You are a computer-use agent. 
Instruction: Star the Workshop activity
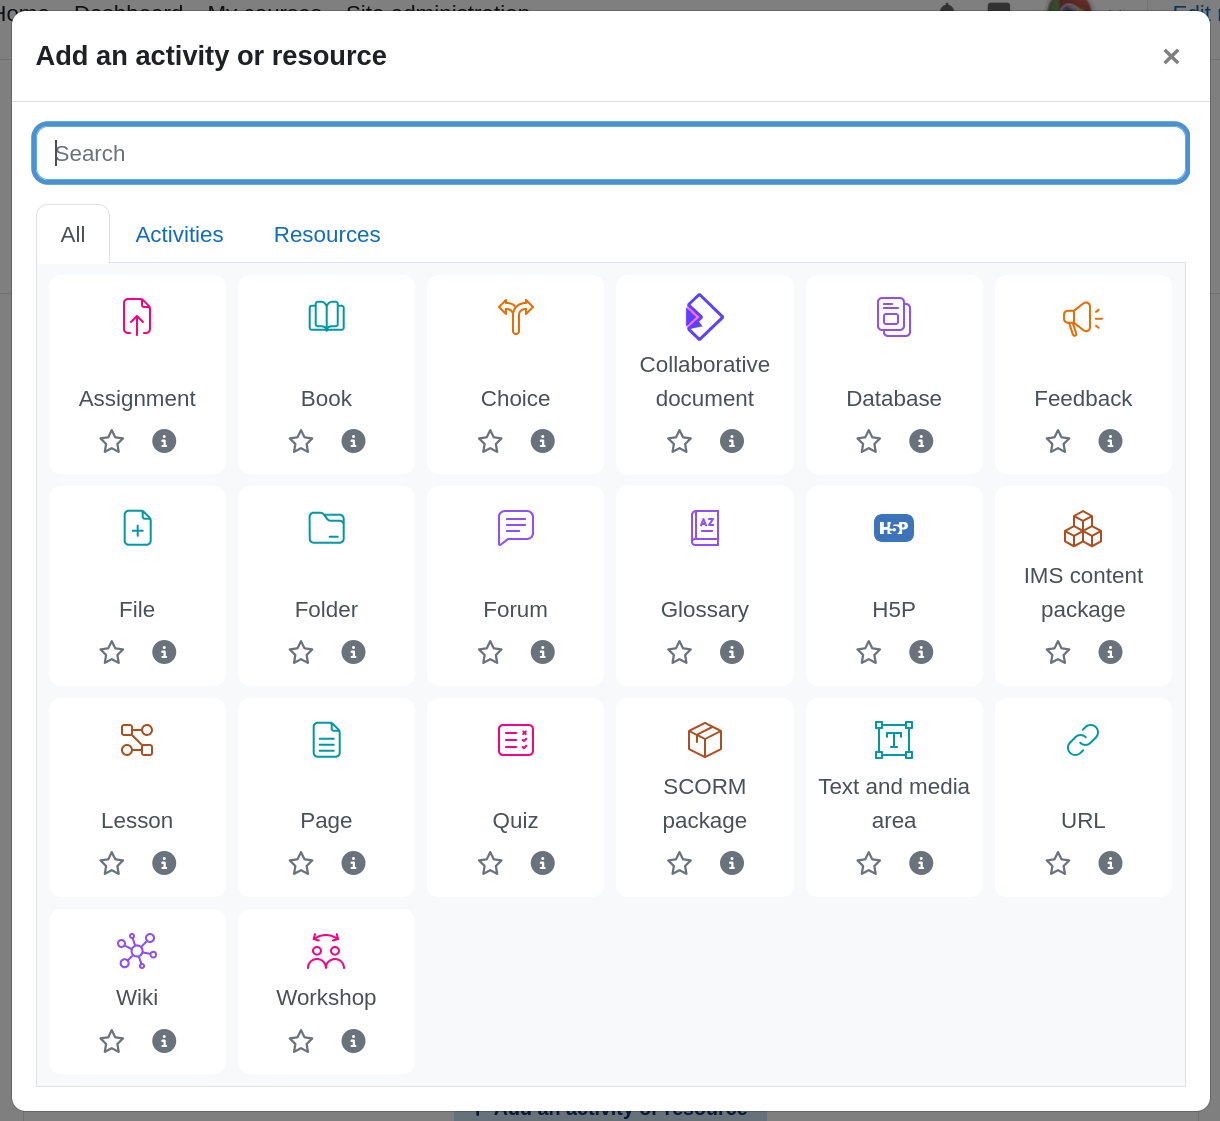coord(301,1041)
